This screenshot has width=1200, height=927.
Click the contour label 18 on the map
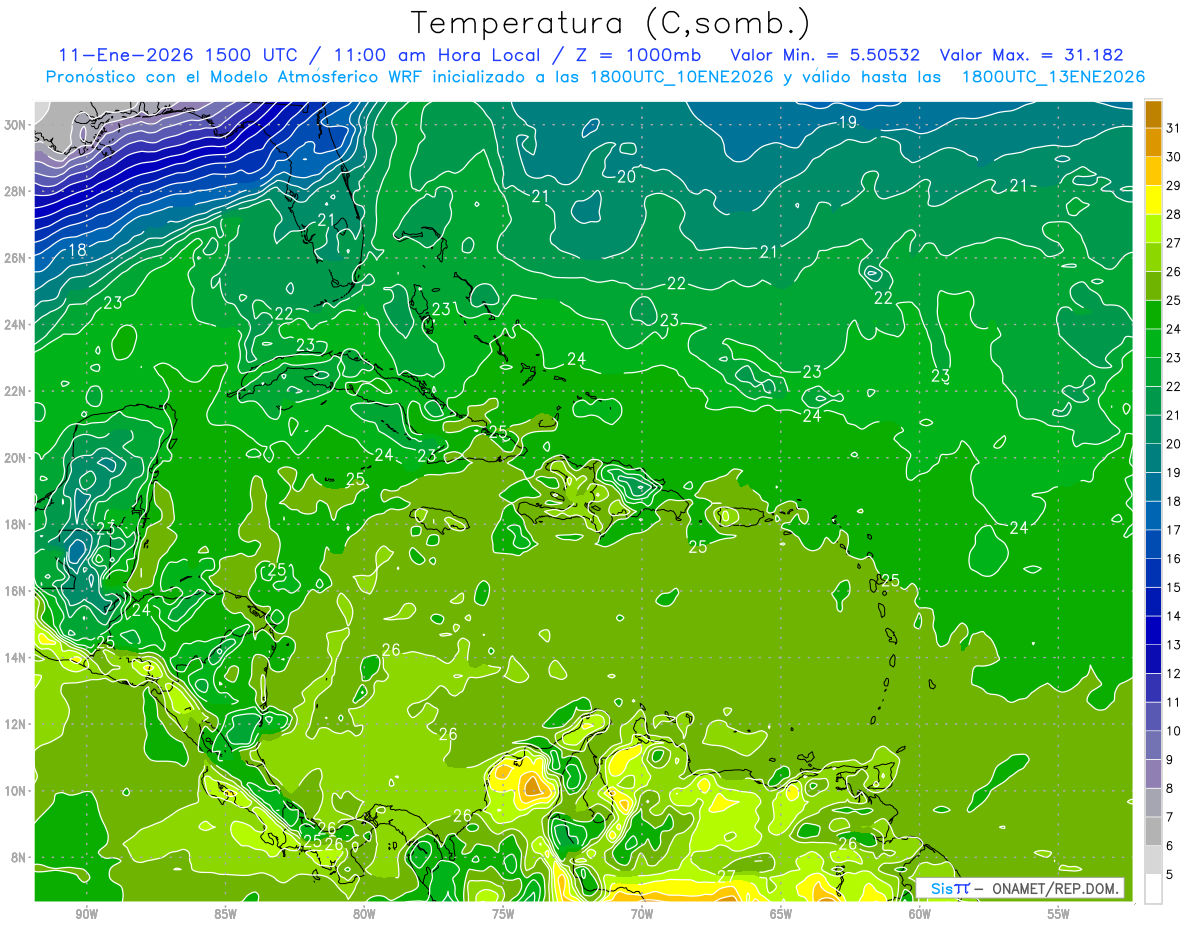tap(77, 250)
